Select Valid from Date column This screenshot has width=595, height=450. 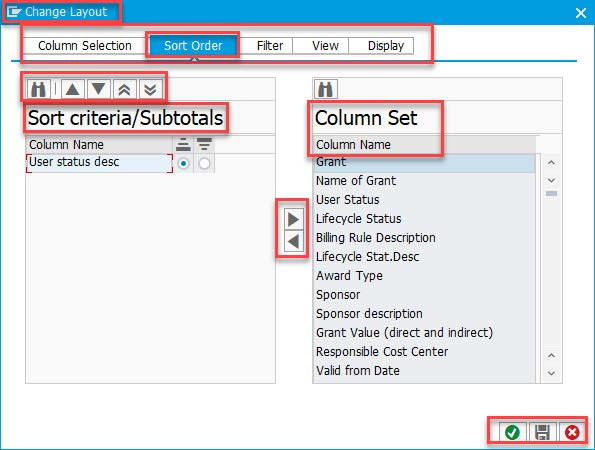pyautogui.click(x=425, y=371)
